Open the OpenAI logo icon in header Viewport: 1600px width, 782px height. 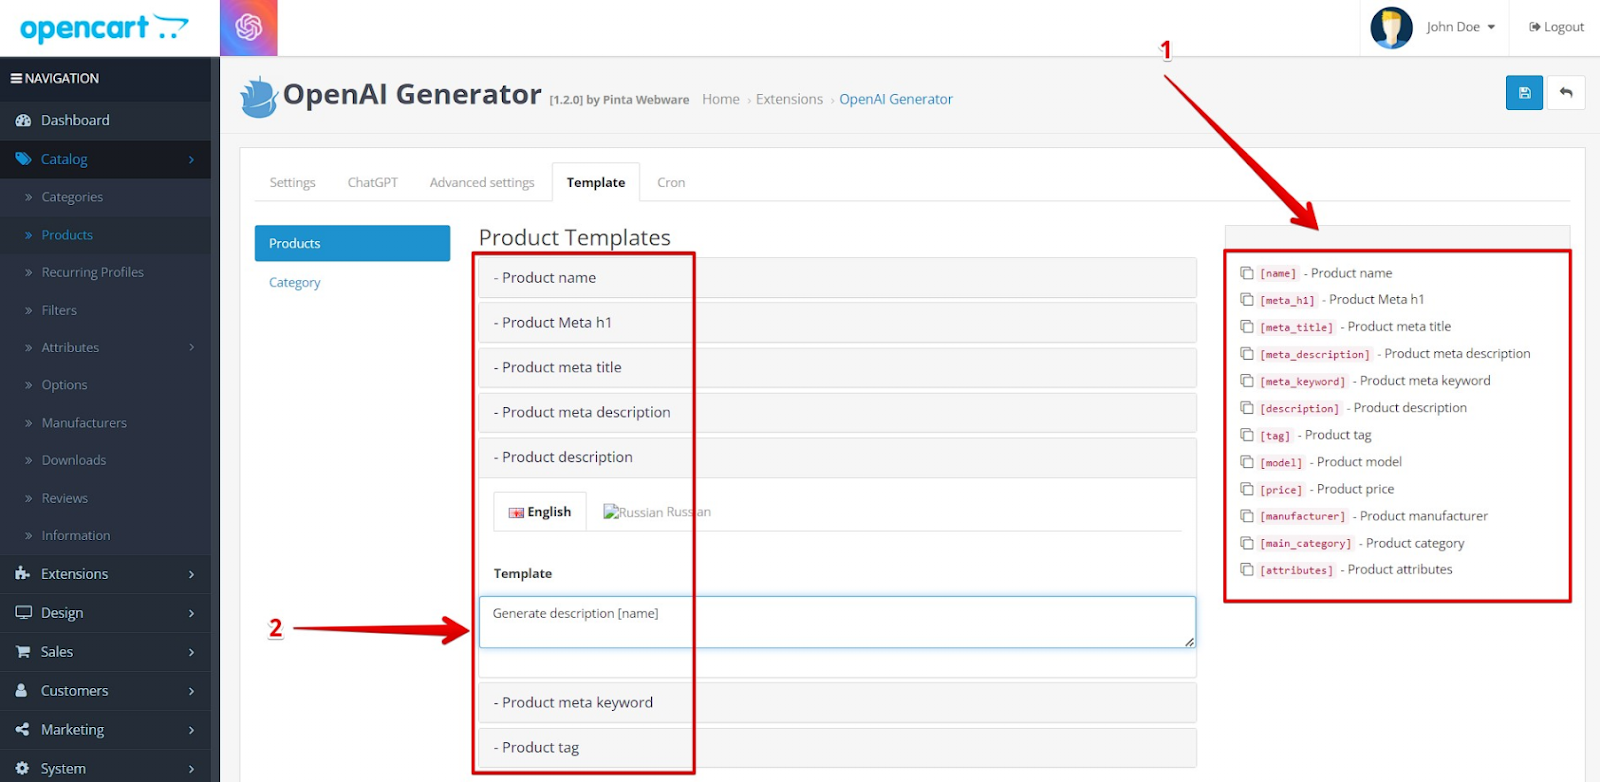(249, 27)
